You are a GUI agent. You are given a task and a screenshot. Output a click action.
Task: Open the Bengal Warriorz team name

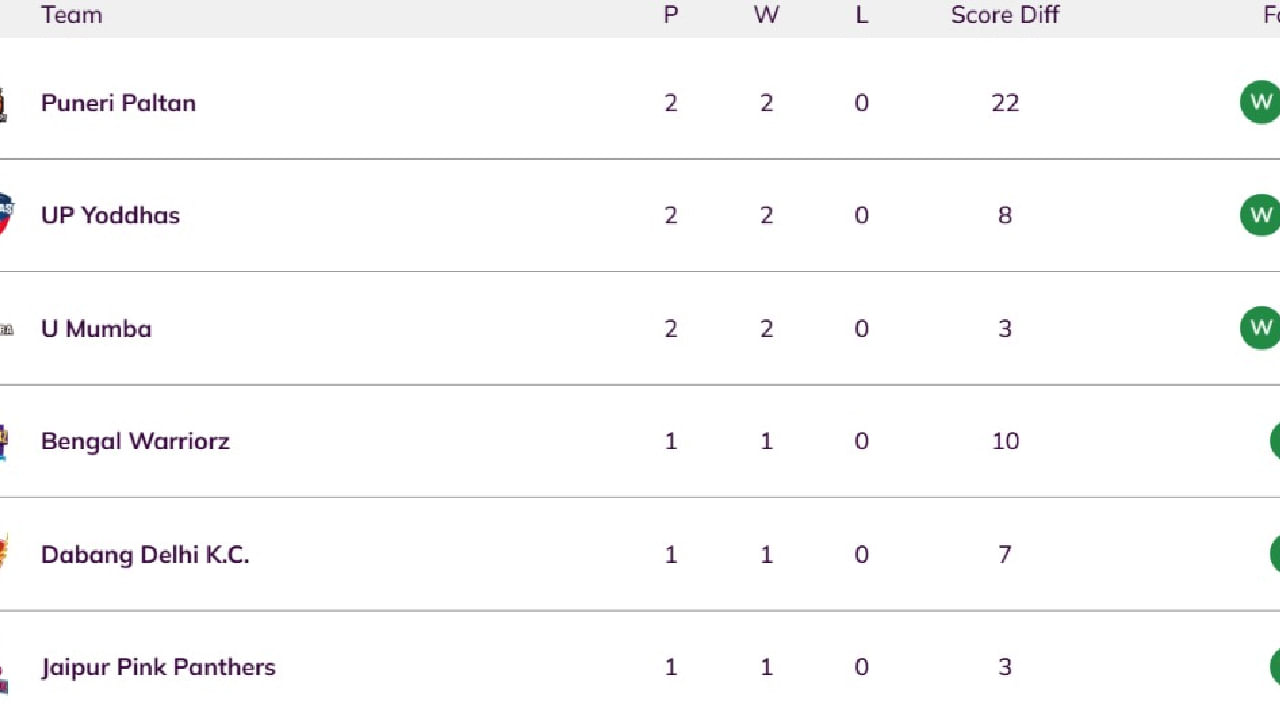click(135, 441)
